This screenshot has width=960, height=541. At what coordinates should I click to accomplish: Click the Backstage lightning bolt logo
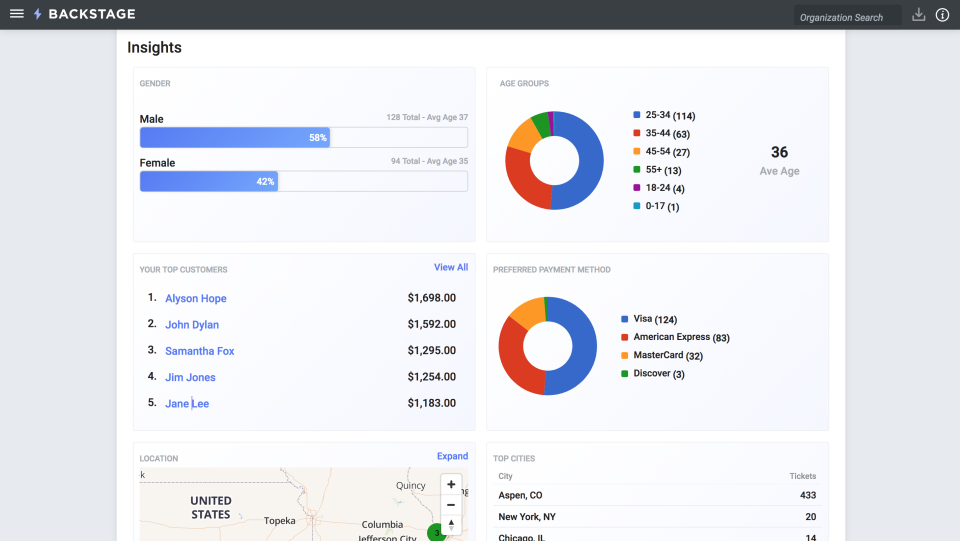click(38, 14)
